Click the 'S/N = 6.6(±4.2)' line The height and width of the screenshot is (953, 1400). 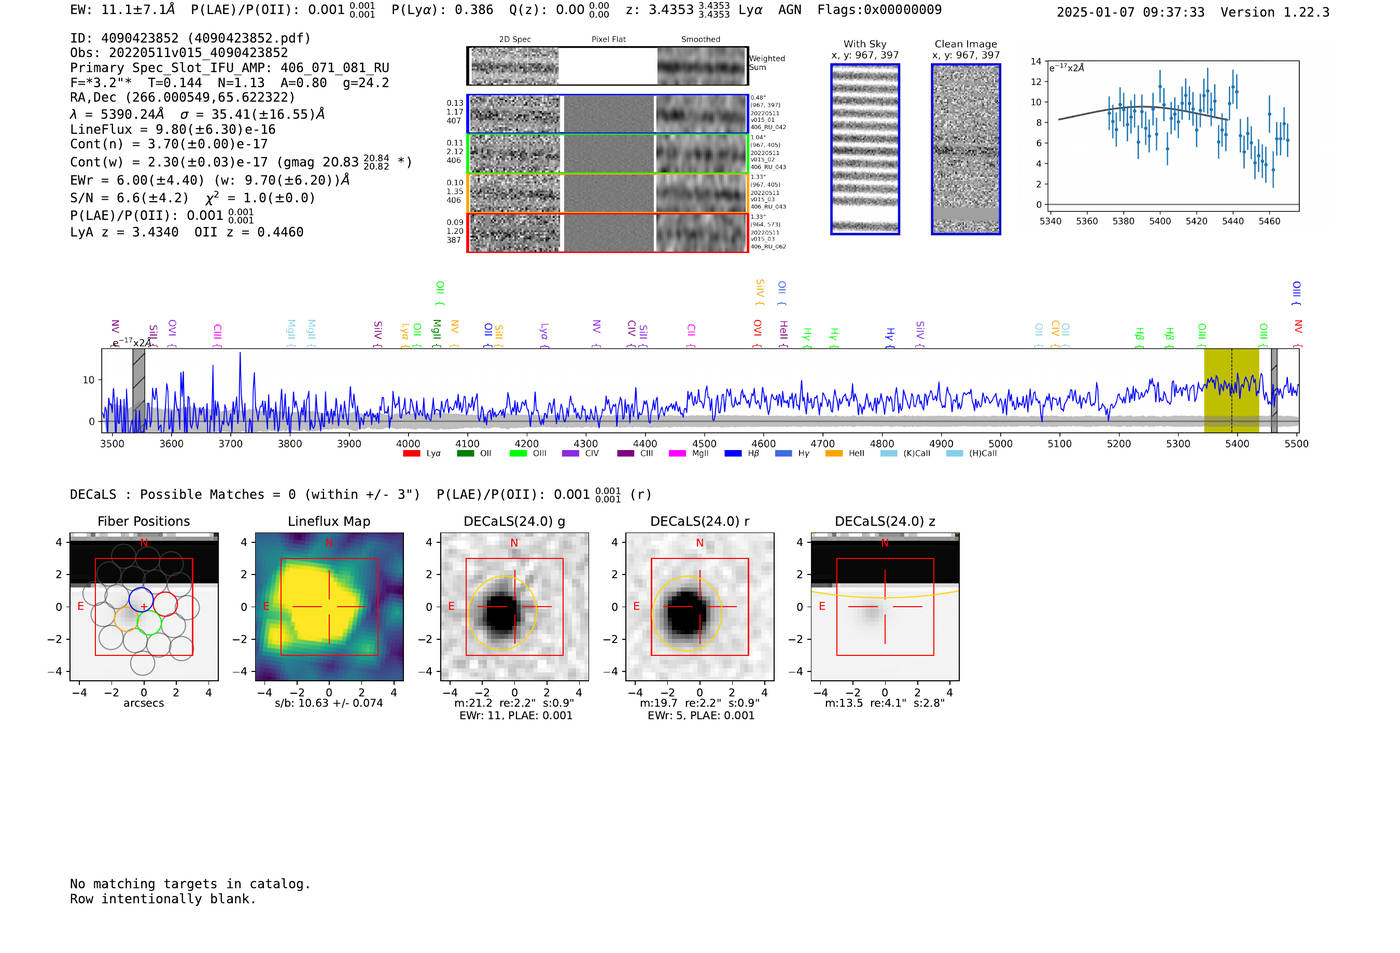129,198
